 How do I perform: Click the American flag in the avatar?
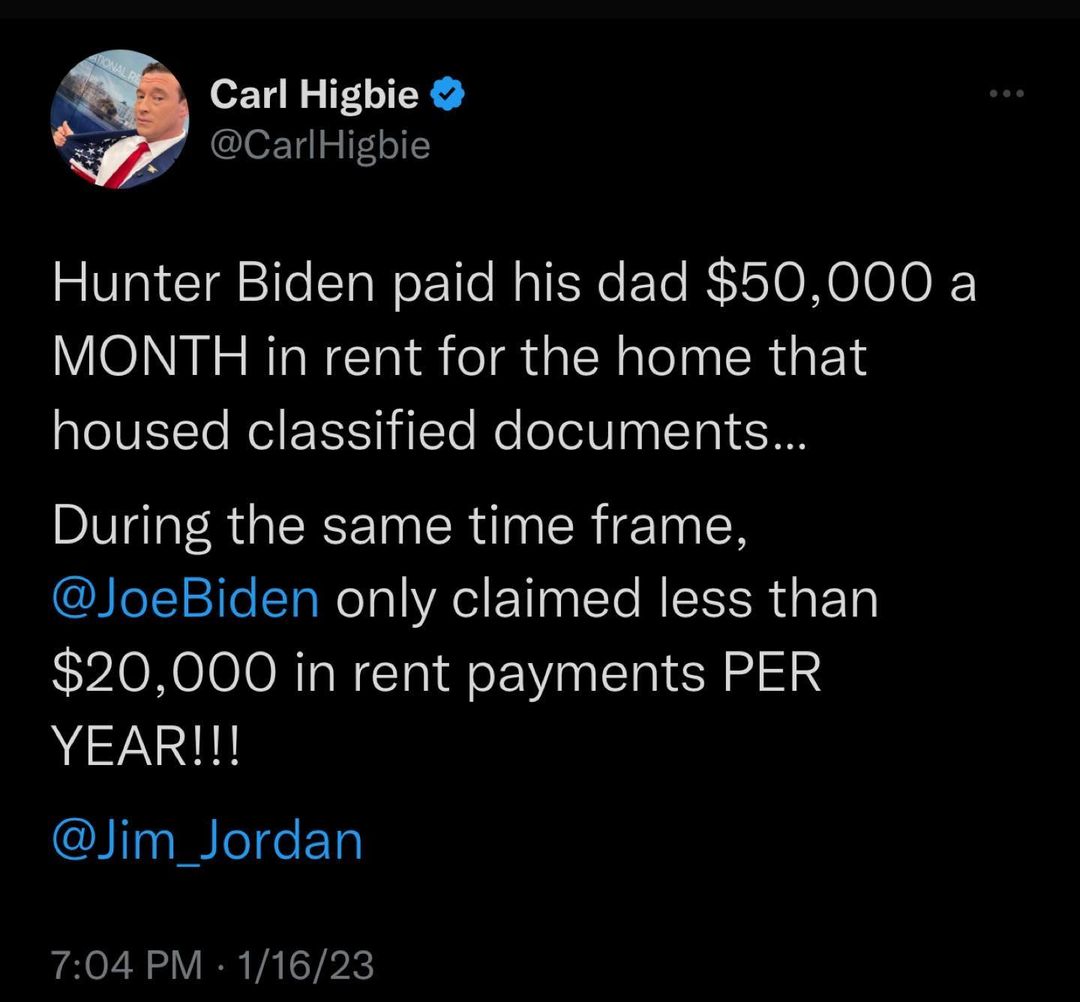point(88,155)
